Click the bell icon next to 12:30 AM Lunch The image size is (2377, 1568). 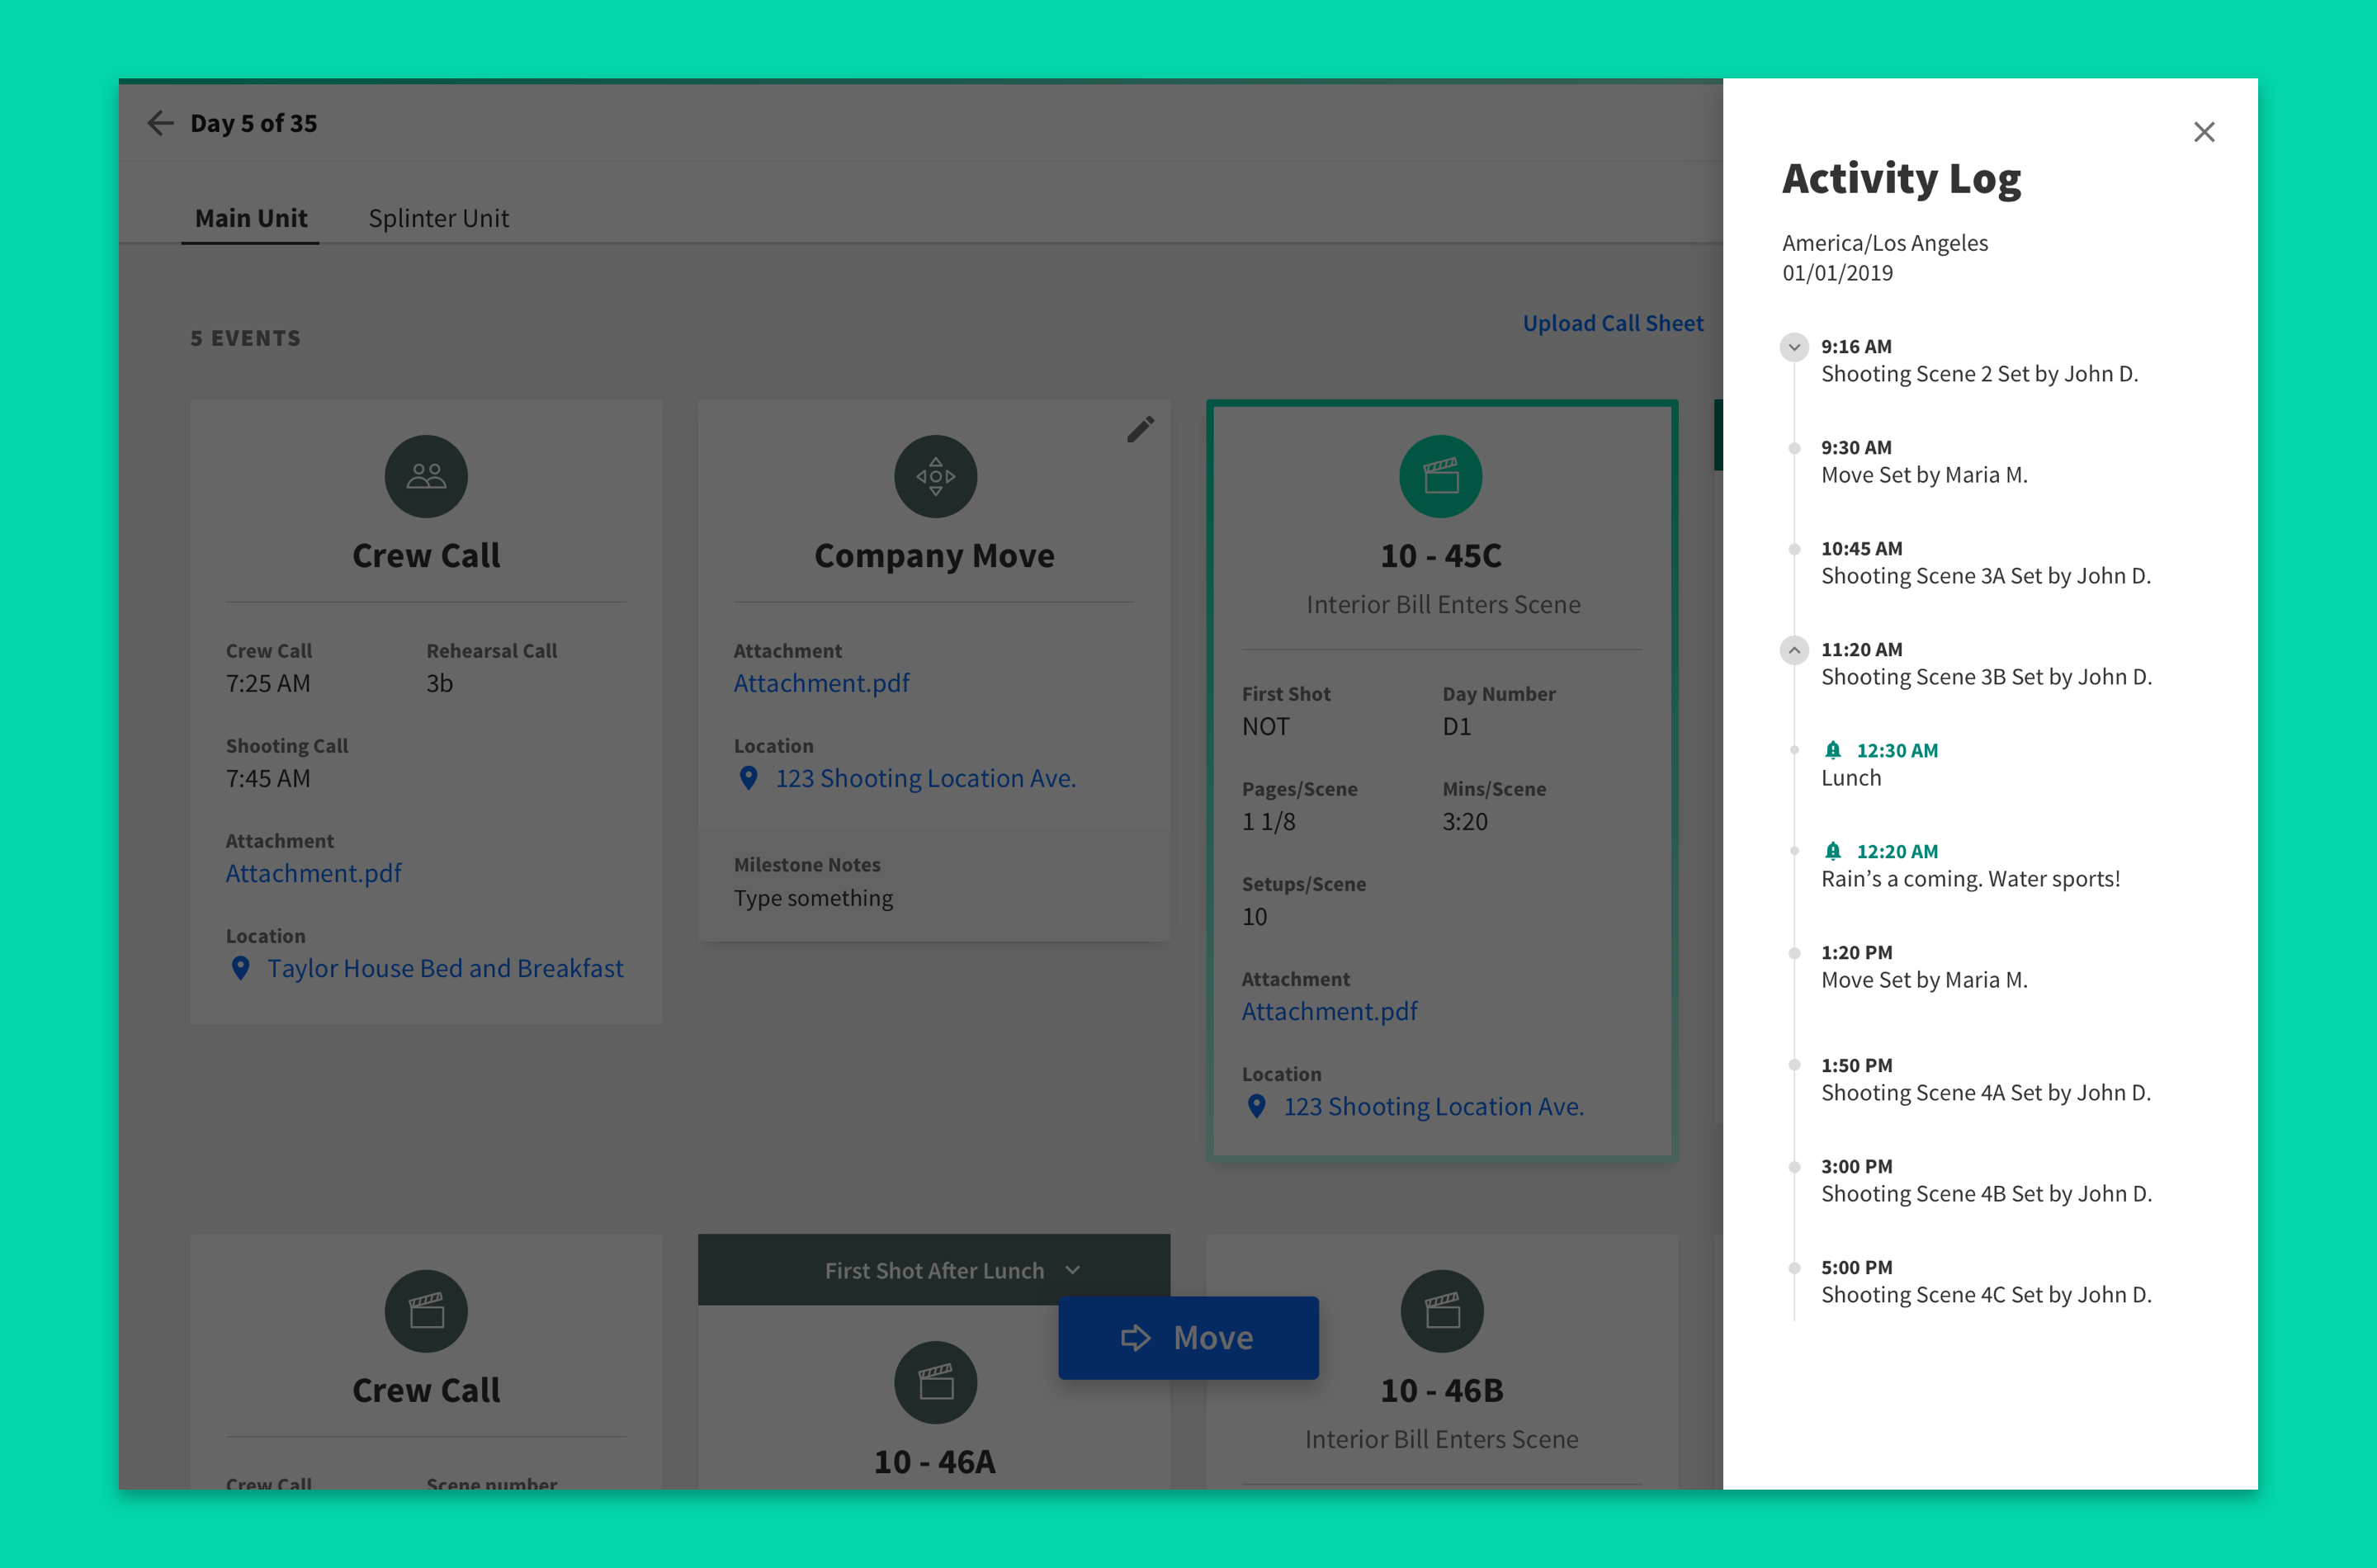pyautogui.click(x=1832, y=750)
